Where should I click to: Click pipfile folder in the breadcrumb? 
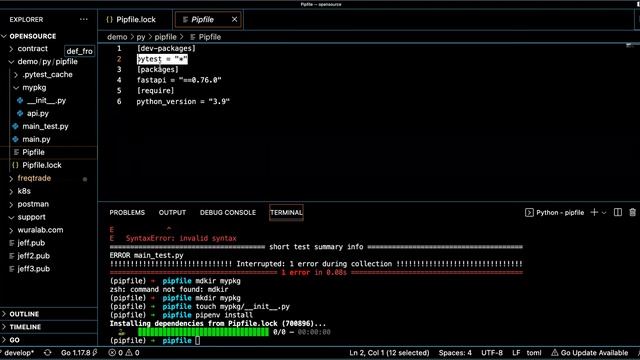(165, 37)
